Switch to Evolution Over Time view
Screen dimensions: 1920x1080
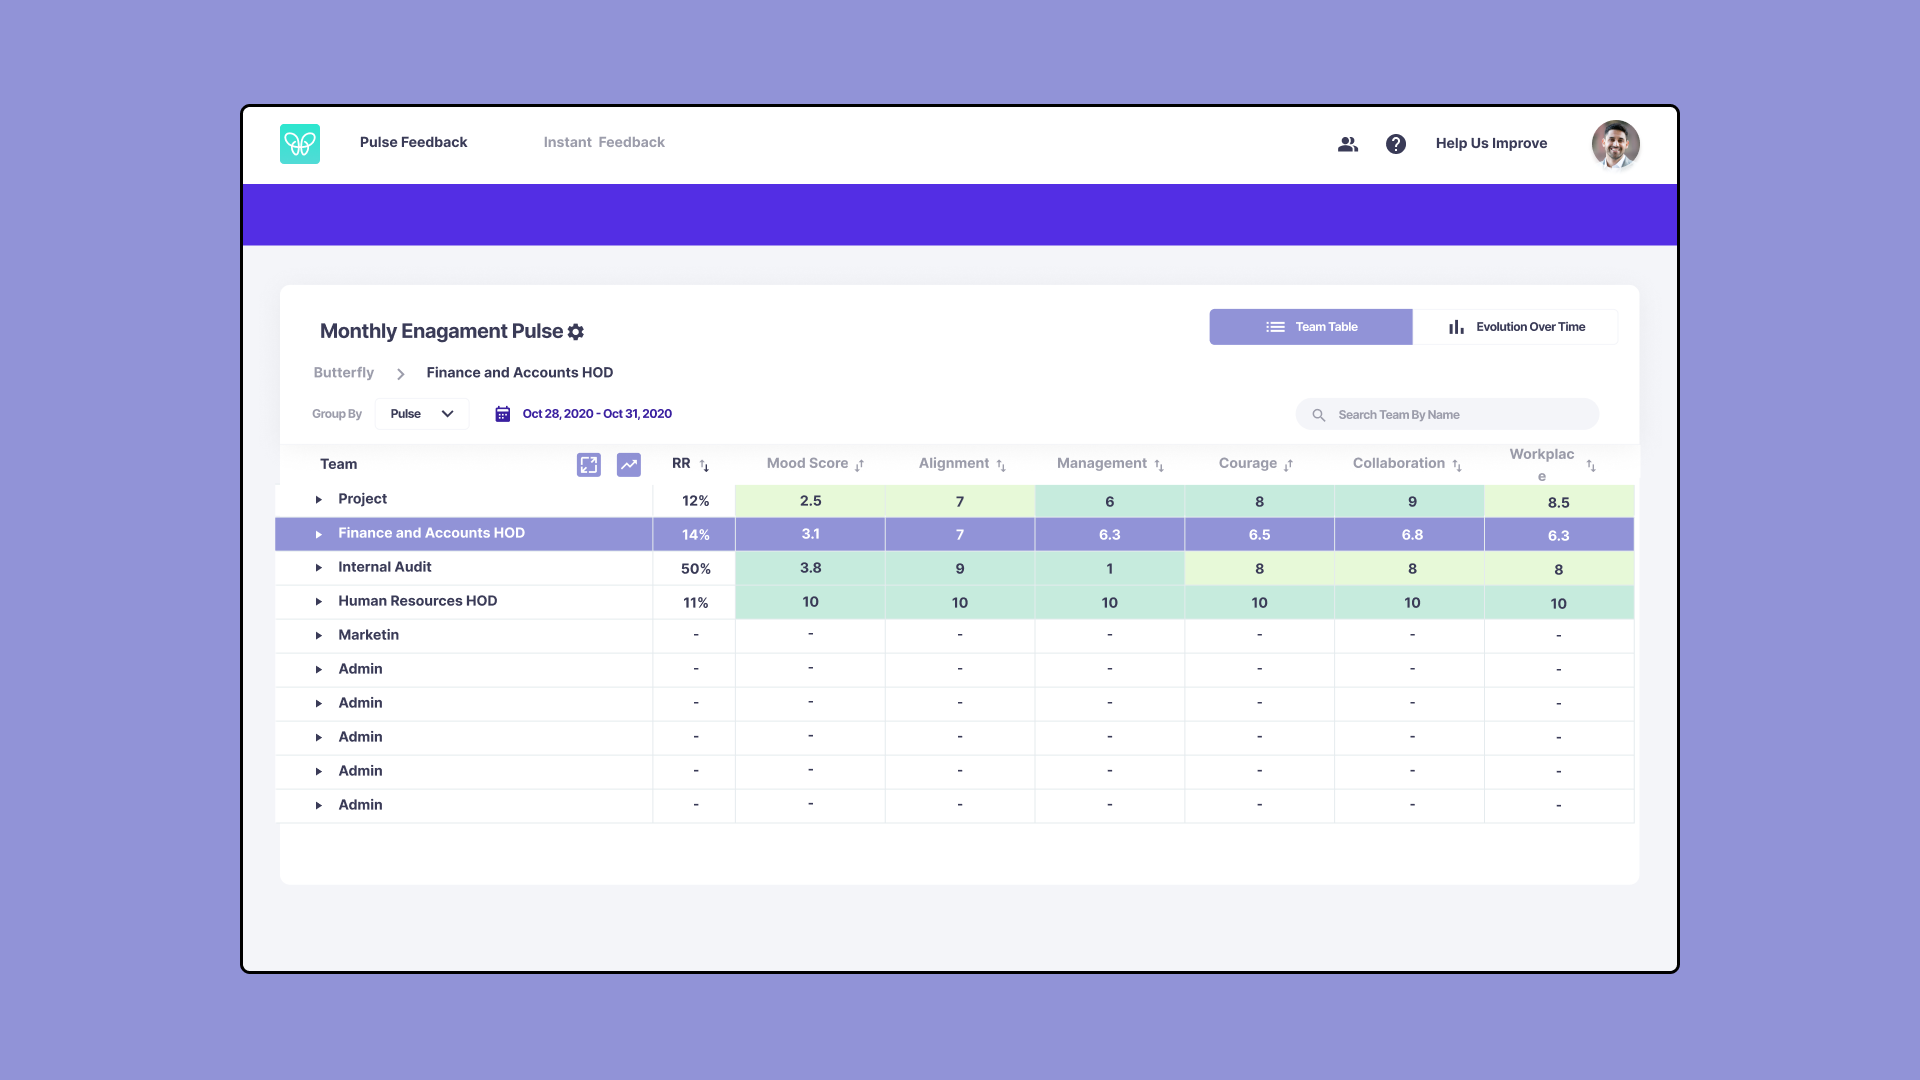[1515, 327]
